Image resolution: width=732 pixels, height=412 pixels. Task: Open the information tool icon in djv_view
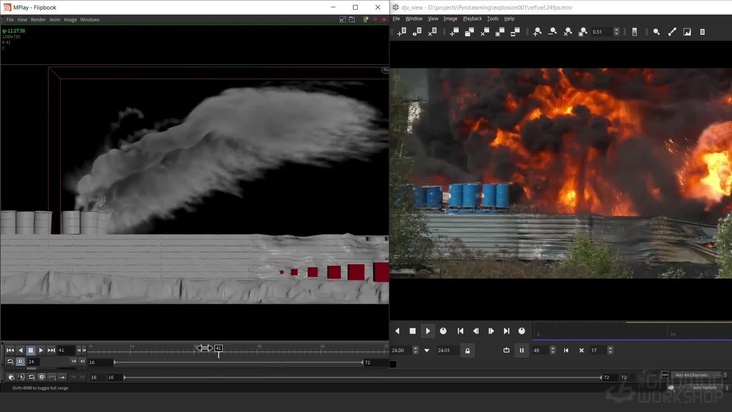[x=702, y=32]
